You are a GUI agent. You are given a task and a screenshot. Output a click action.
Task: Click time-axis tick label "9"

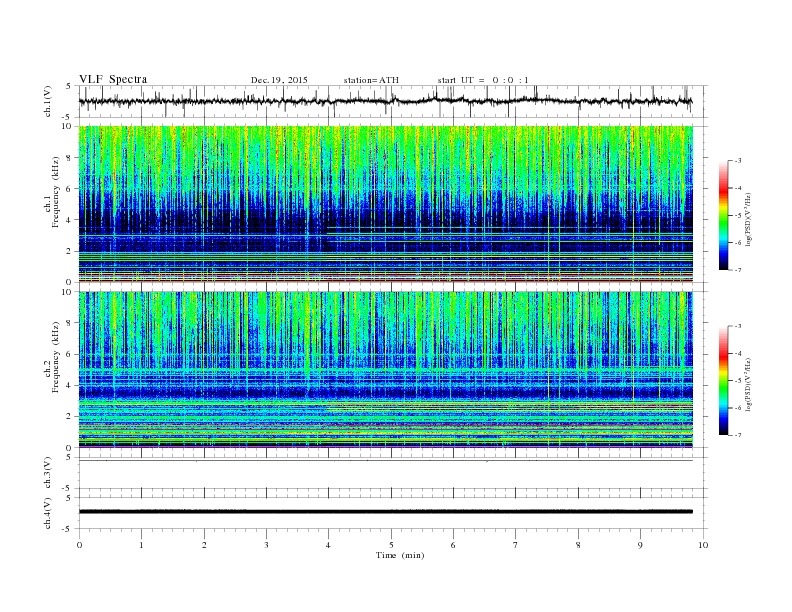click(640, 545)
